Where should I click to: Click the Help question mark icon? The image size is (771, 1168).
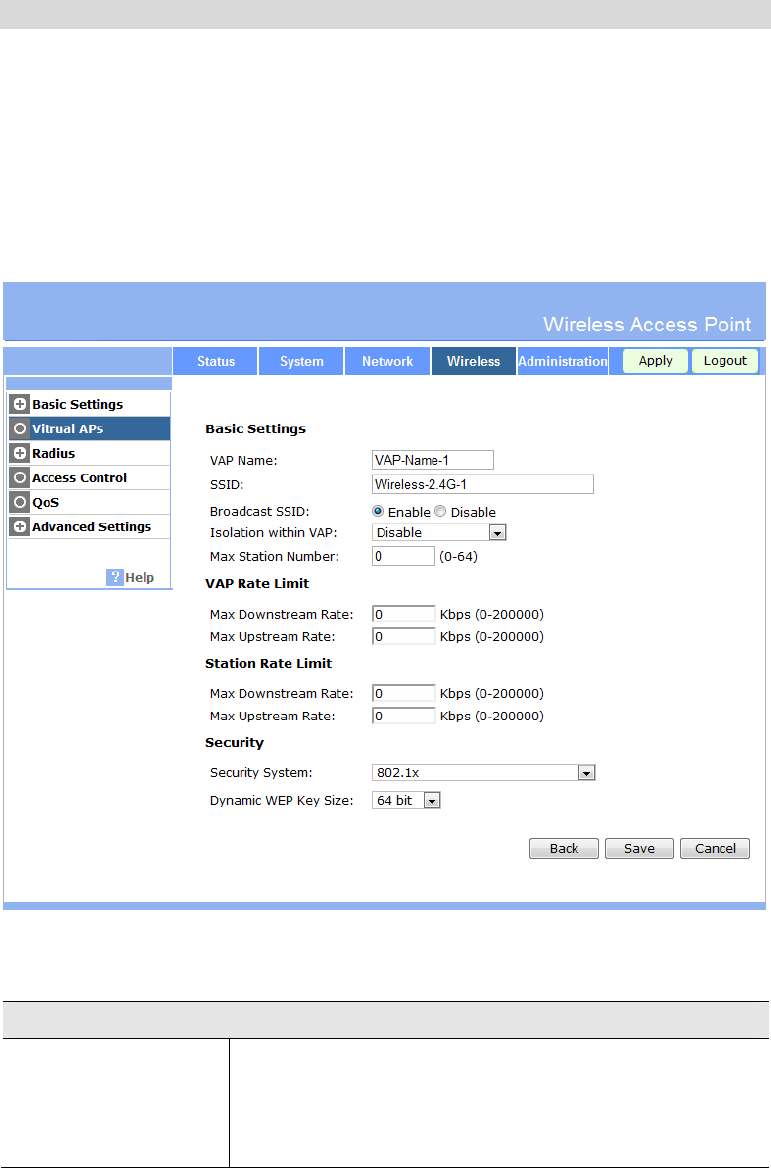click(x=114, y=577)
